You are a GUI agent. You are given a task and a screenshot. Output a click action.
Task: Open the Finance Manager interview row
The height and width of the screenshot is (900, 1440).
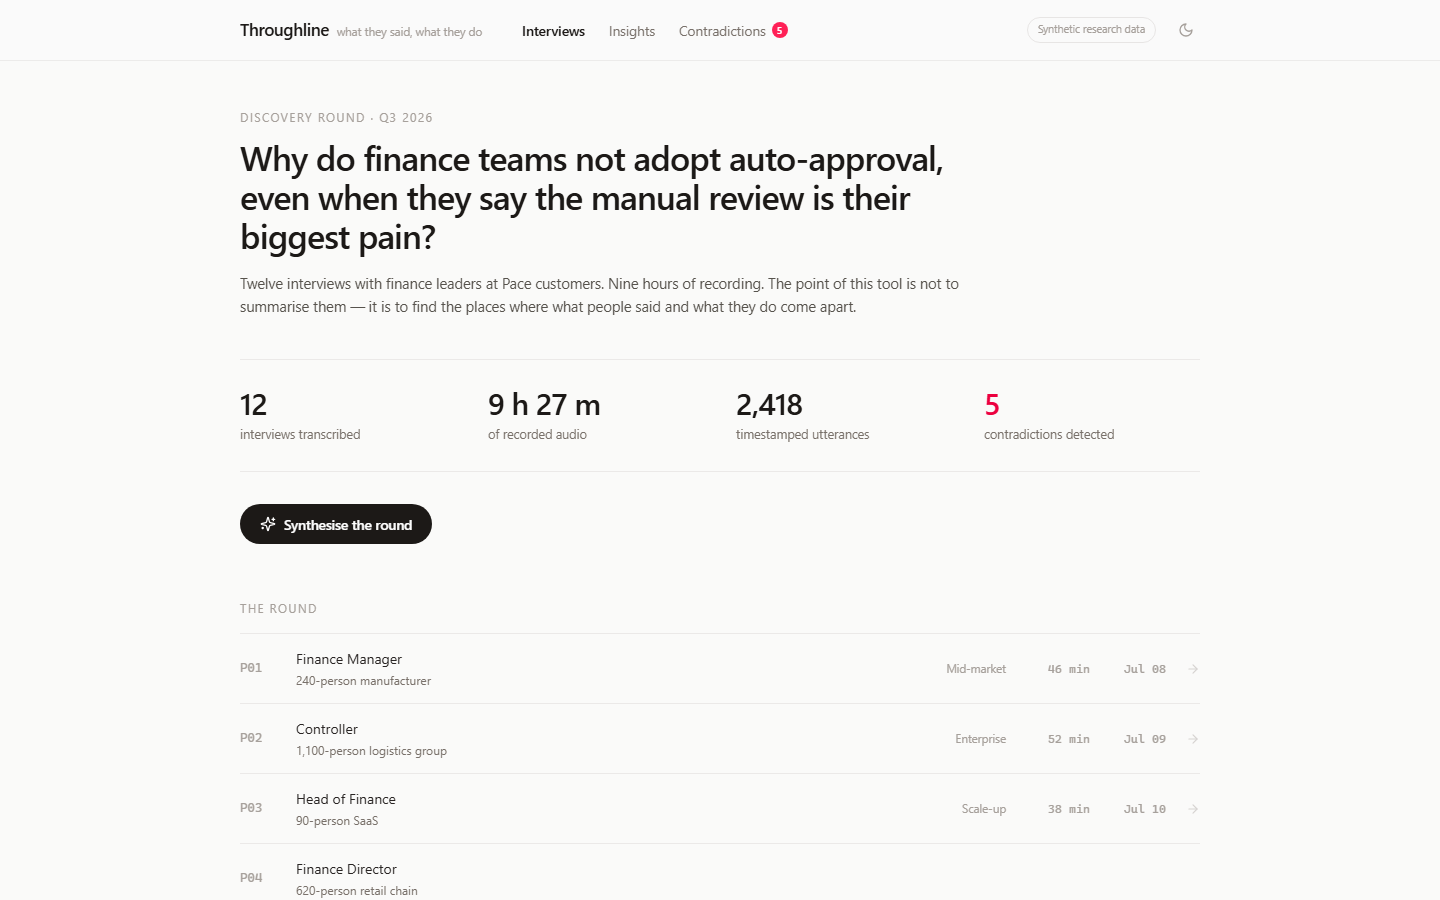click(x=720, y=669)
